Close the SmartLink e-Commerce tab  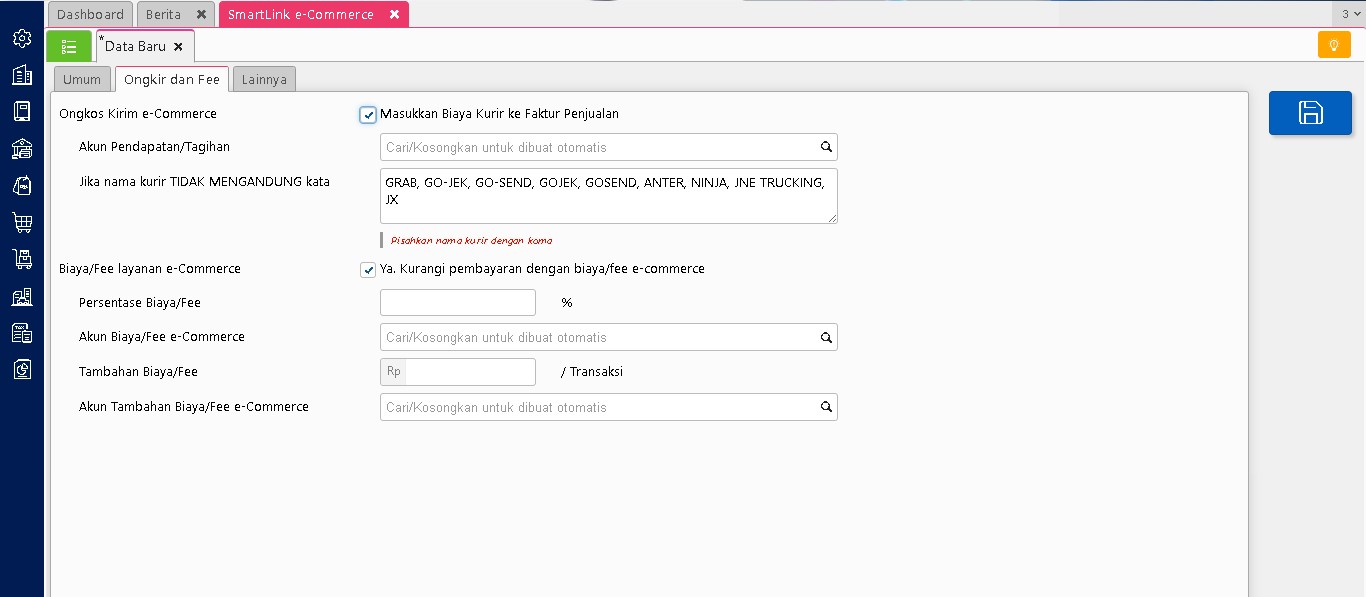pyautogui.click(x=394, y=15)
